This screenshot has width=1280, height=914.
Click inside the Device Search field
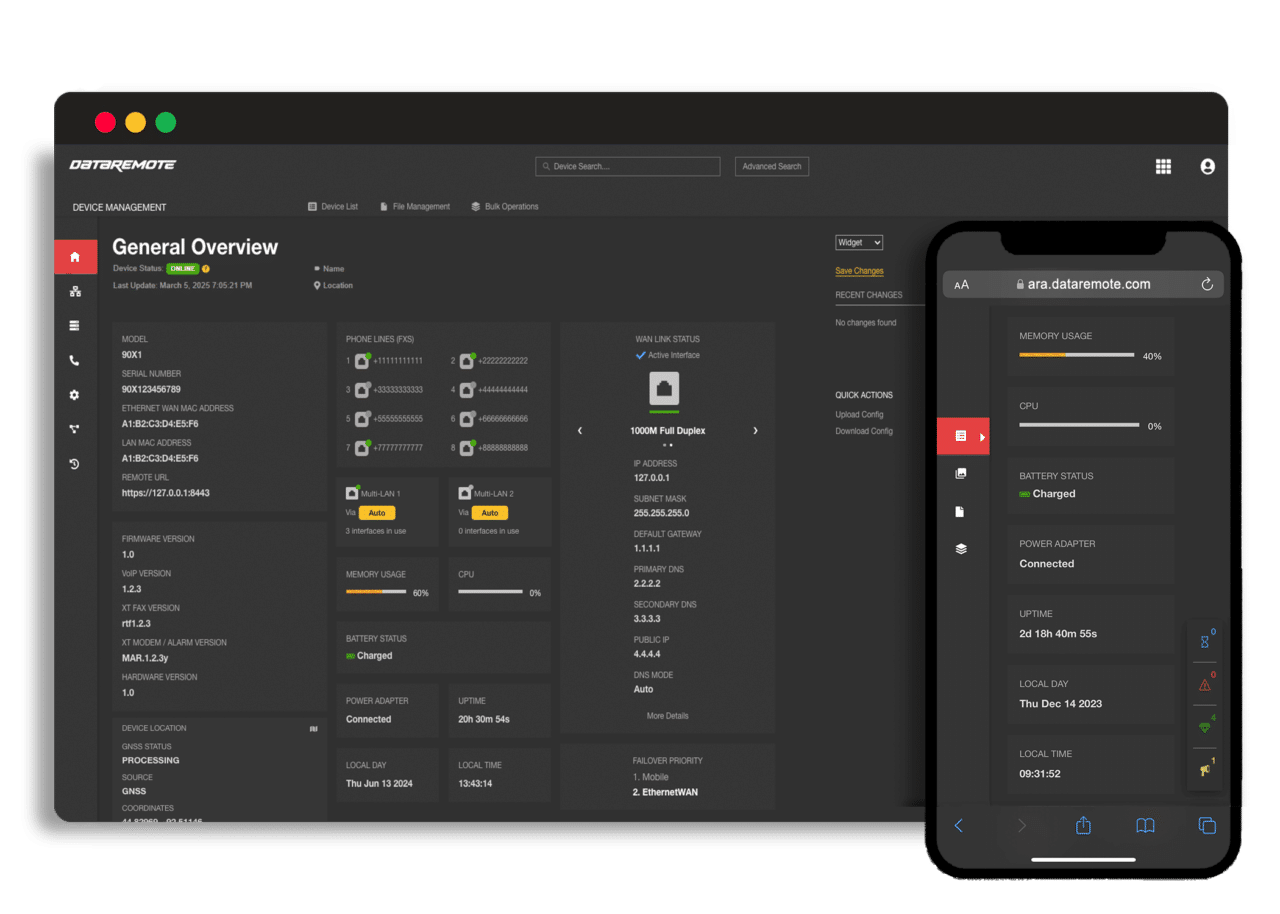[x=632, y=167]
